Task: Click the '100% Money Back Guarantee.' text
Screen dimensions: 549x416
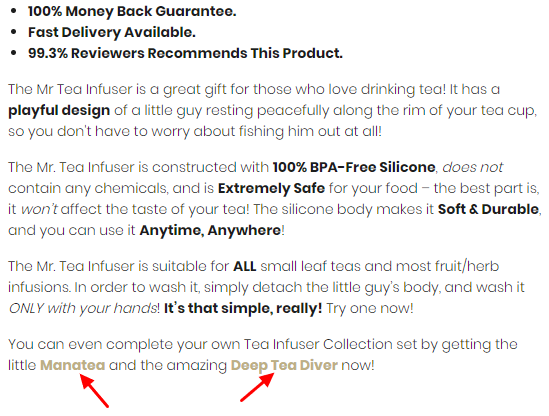Action: pyautogui.click(x=132, y=12)
